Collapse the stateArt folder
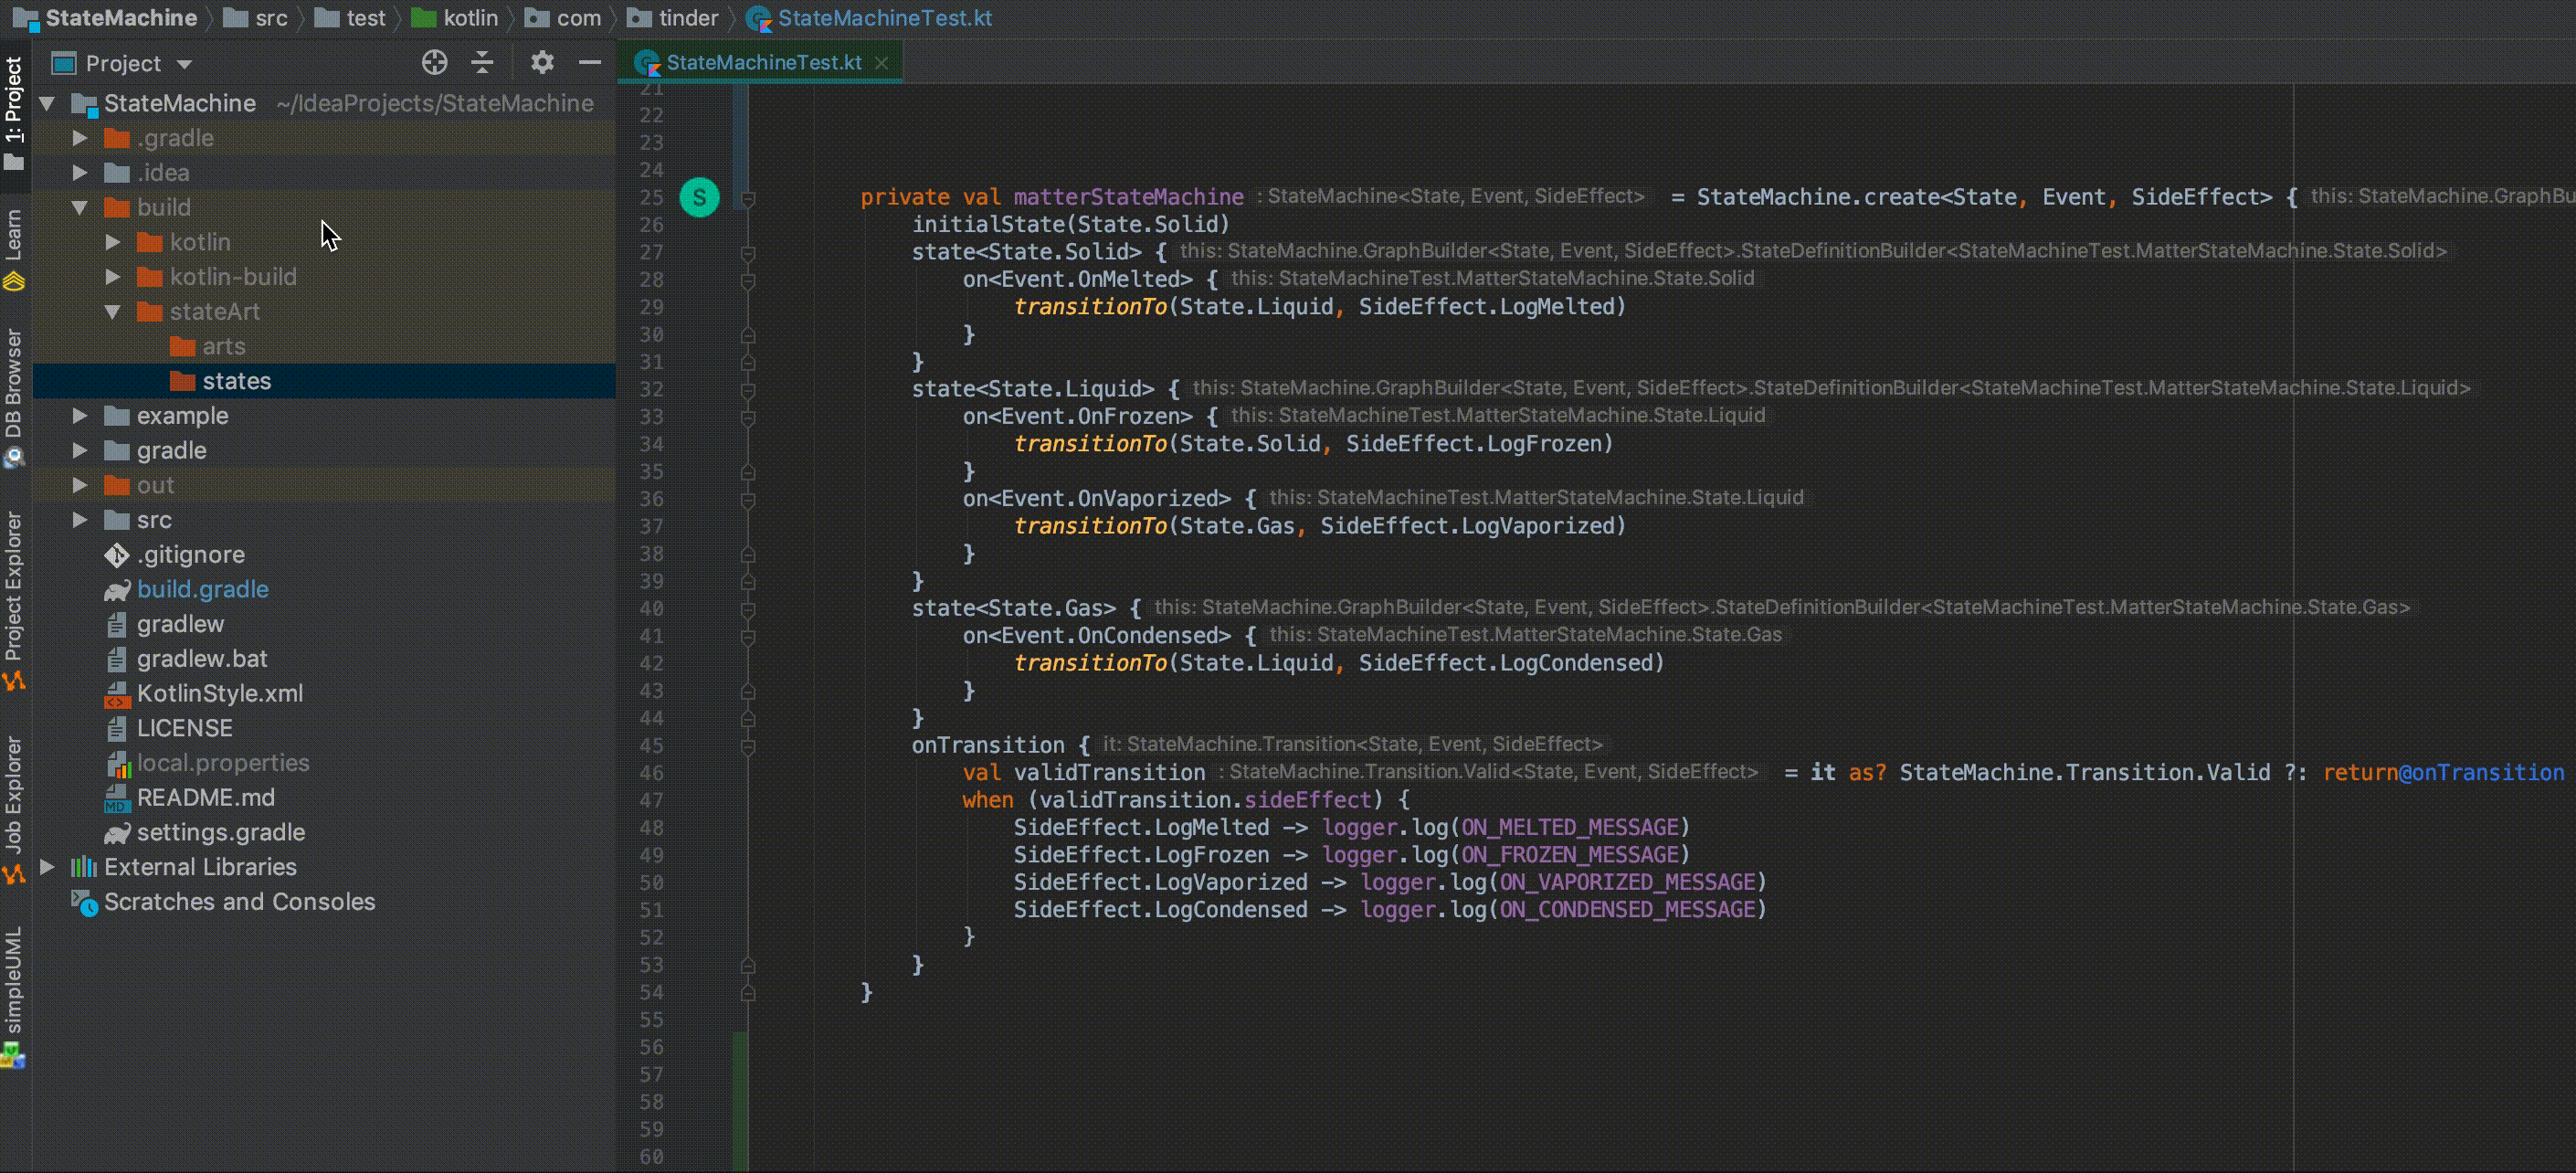Image resolution: width=2576 pixels, height=1173 pixels. pyautogui.click(x=113, y=312)
